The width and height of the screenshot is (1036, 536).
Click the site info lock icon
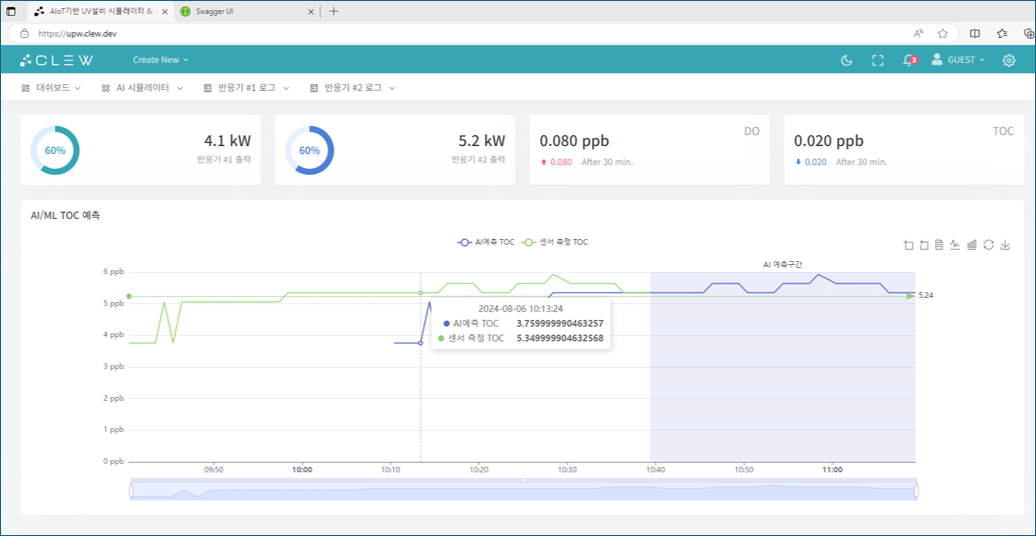pos(24,33)
